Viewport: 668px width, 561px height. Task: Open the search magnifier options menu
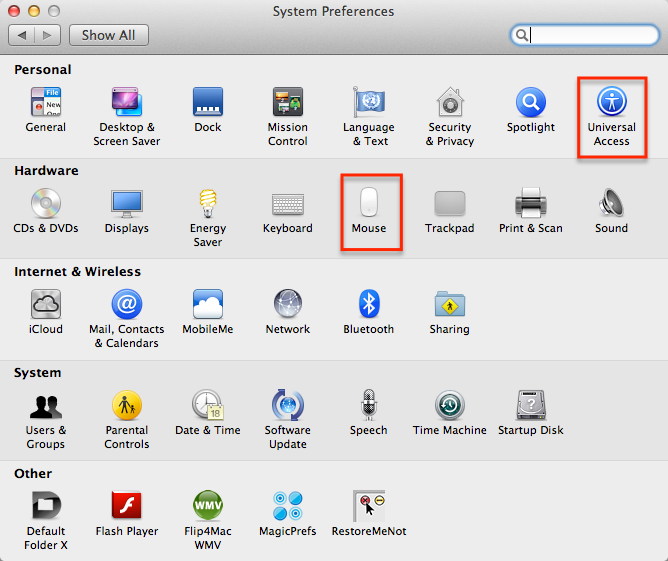pos(521,35)
